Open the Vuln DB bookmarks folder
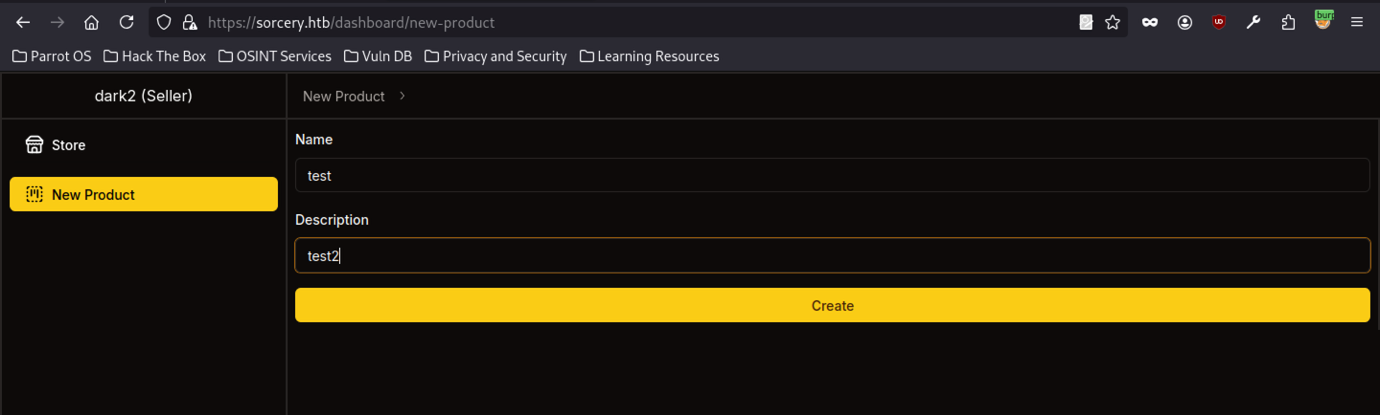The width and height of the screenshot is (1380, 415). [377, 56]
